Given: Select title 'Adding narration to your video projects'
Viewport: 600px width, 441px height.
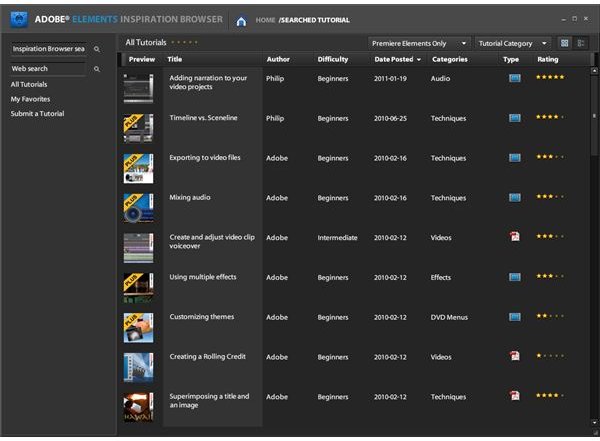Looking at the screenshot, I should 208,82.
